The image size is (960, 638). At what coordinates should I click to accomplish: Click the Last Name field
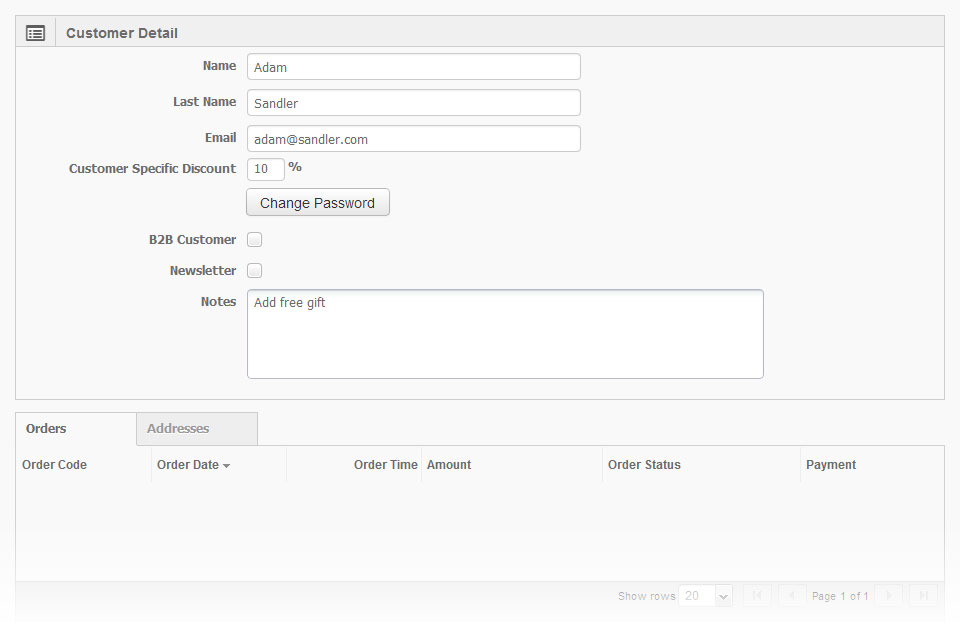414,103
